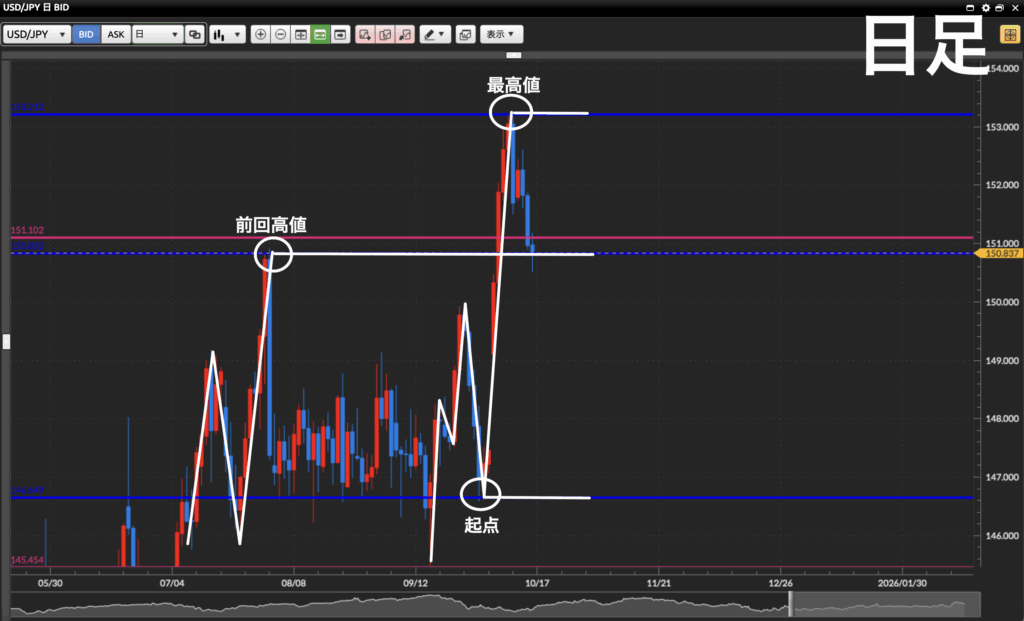Open the pencil drawing tools menu

click(x=434, y=34)
